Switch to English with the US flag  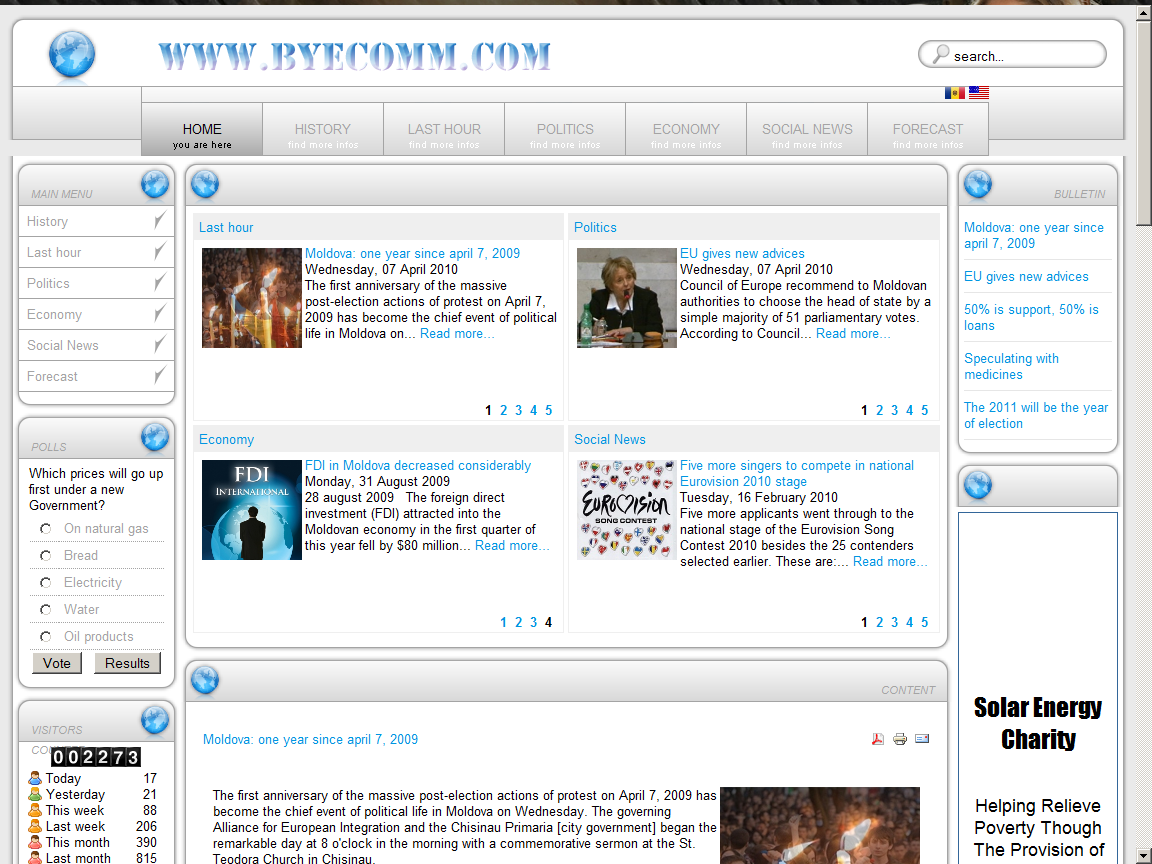[979, 92]
